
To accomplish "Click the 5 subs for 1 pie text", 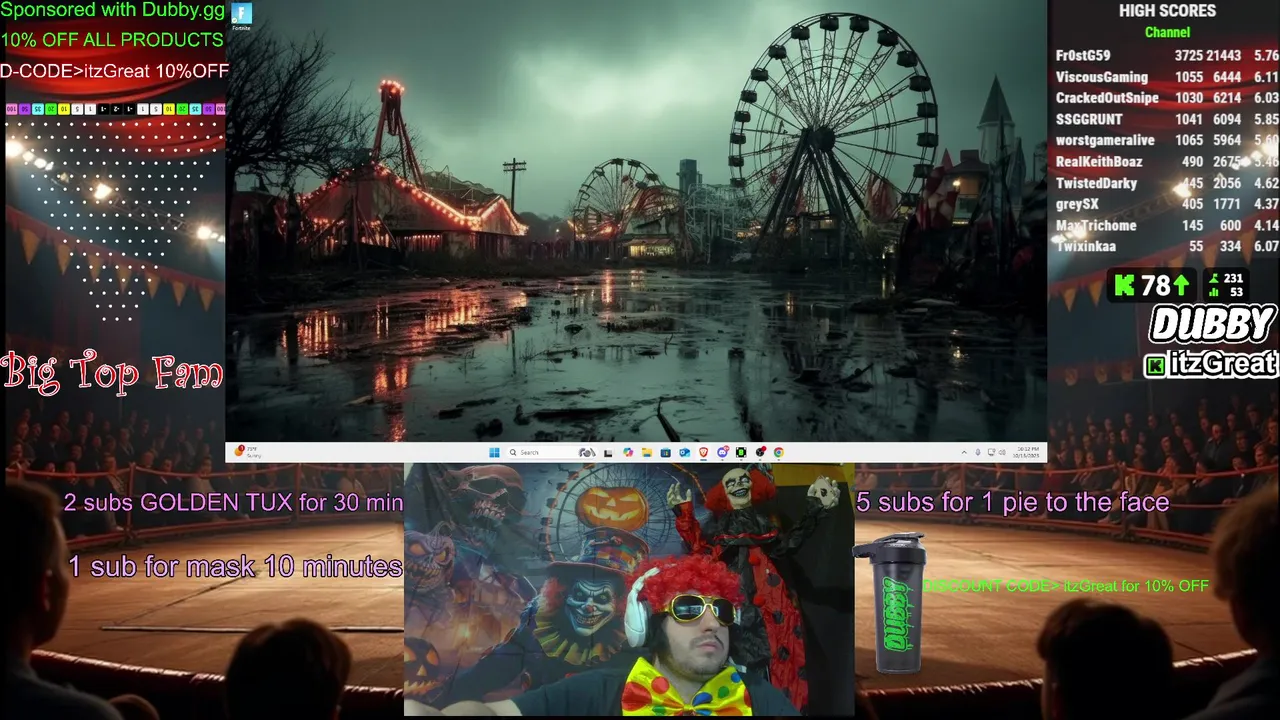I will coord(1012,502).
